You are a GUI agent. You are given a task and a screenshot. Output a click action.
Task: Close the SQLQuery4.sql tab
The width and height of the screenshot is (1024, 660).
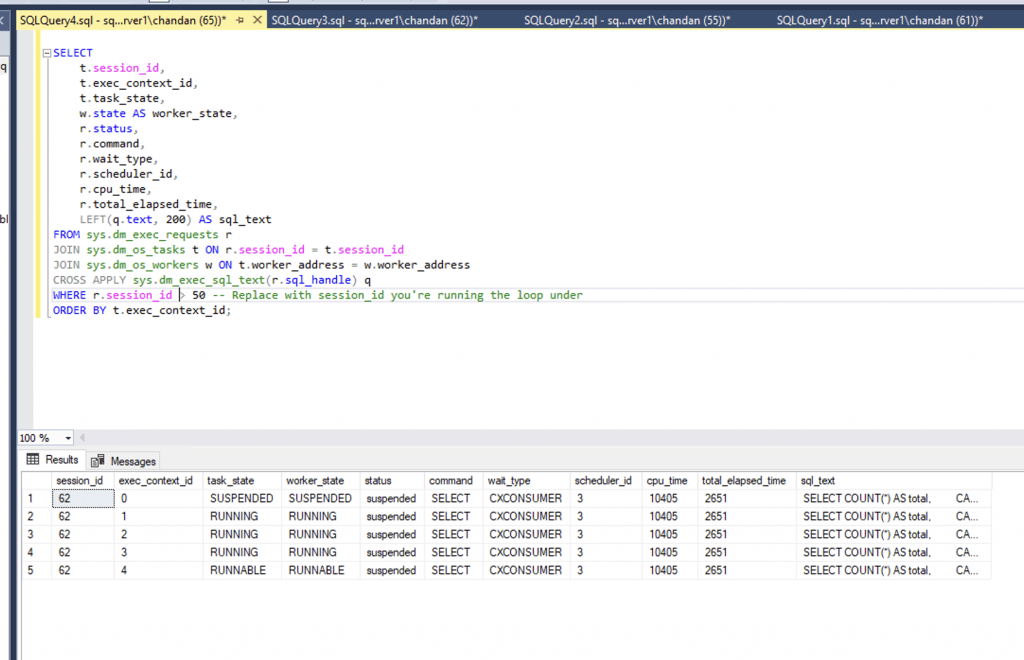pyautogui.click(x=255, y=18)
